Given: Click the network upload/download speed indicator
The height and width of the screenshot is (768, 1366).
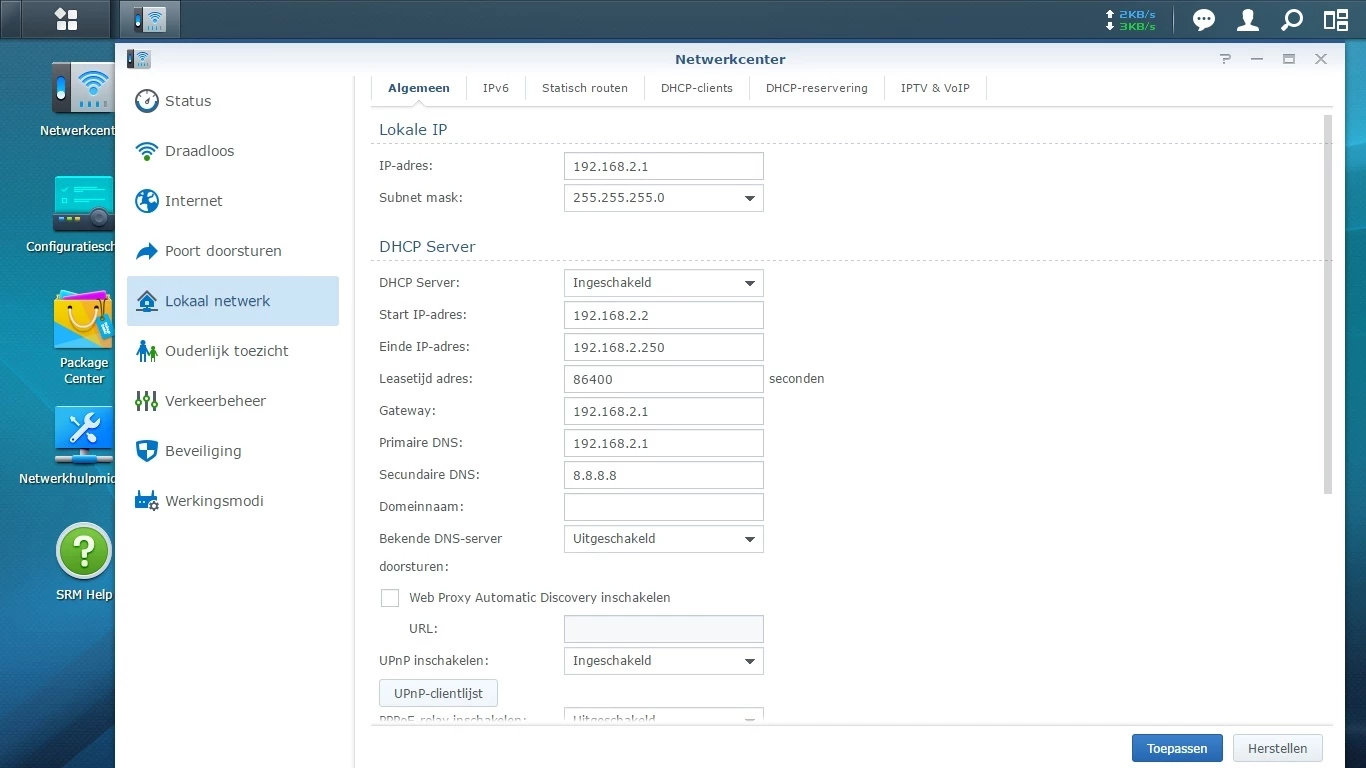Looking at the screenshot, I should click(x=1130, y=20).
